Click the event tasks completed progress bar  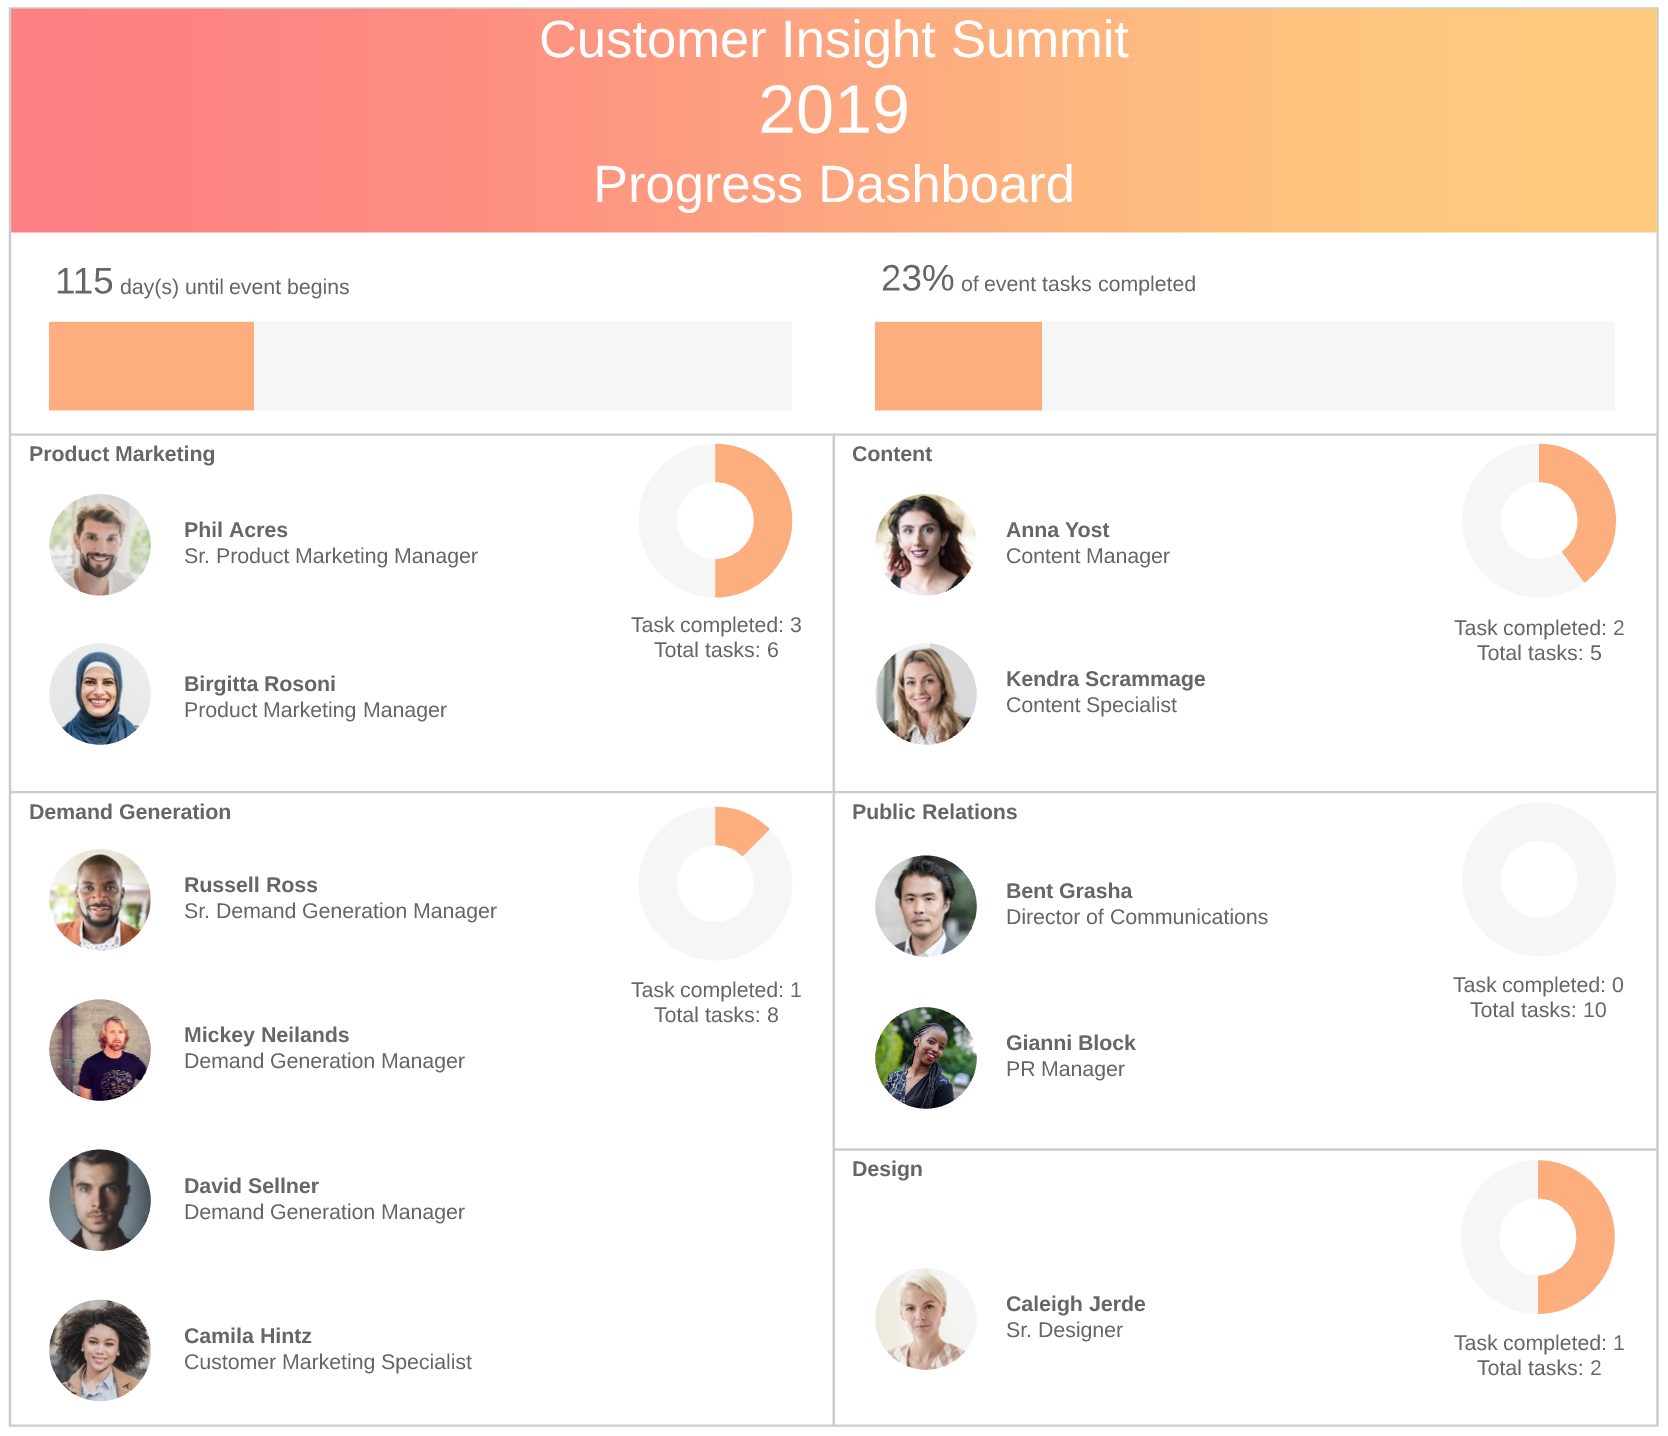(1244, 366)
